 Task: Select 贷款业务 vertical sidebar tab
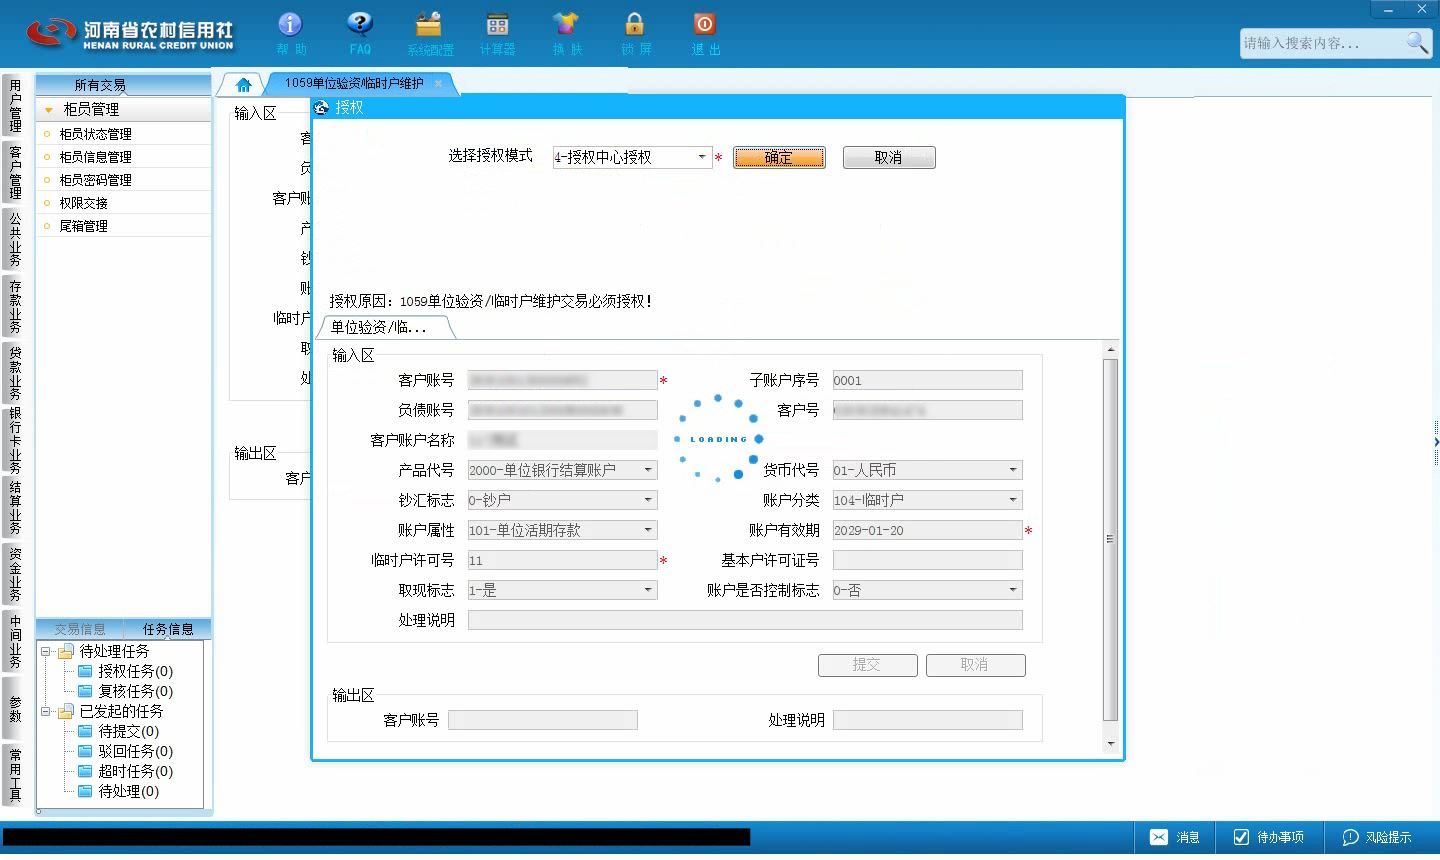[x=15, y=373]
